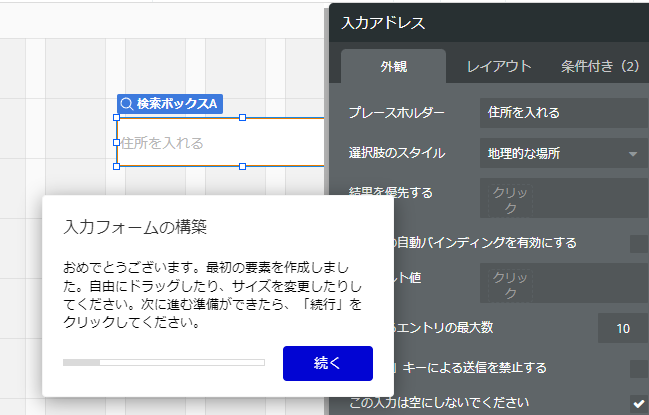The width and height of the screenshot is (649, 415).
Task: Click the 結果を優先する expression field
Action: click(564, 198)
